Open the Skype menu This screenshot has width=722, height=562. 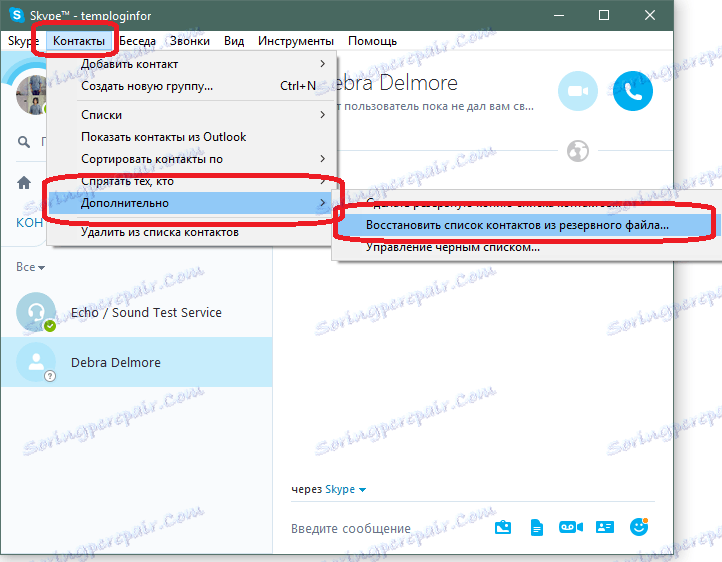click(x=23, y=41)
